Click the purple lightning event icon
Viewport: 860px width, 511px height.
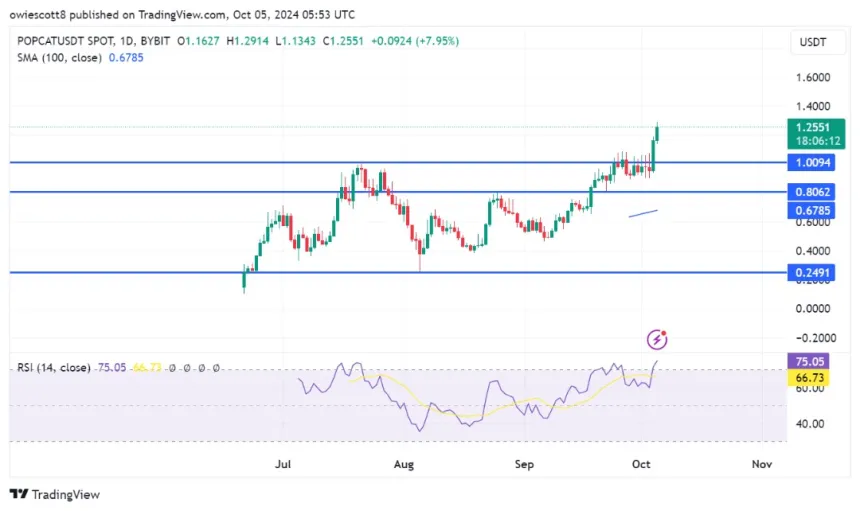[657, 339]
